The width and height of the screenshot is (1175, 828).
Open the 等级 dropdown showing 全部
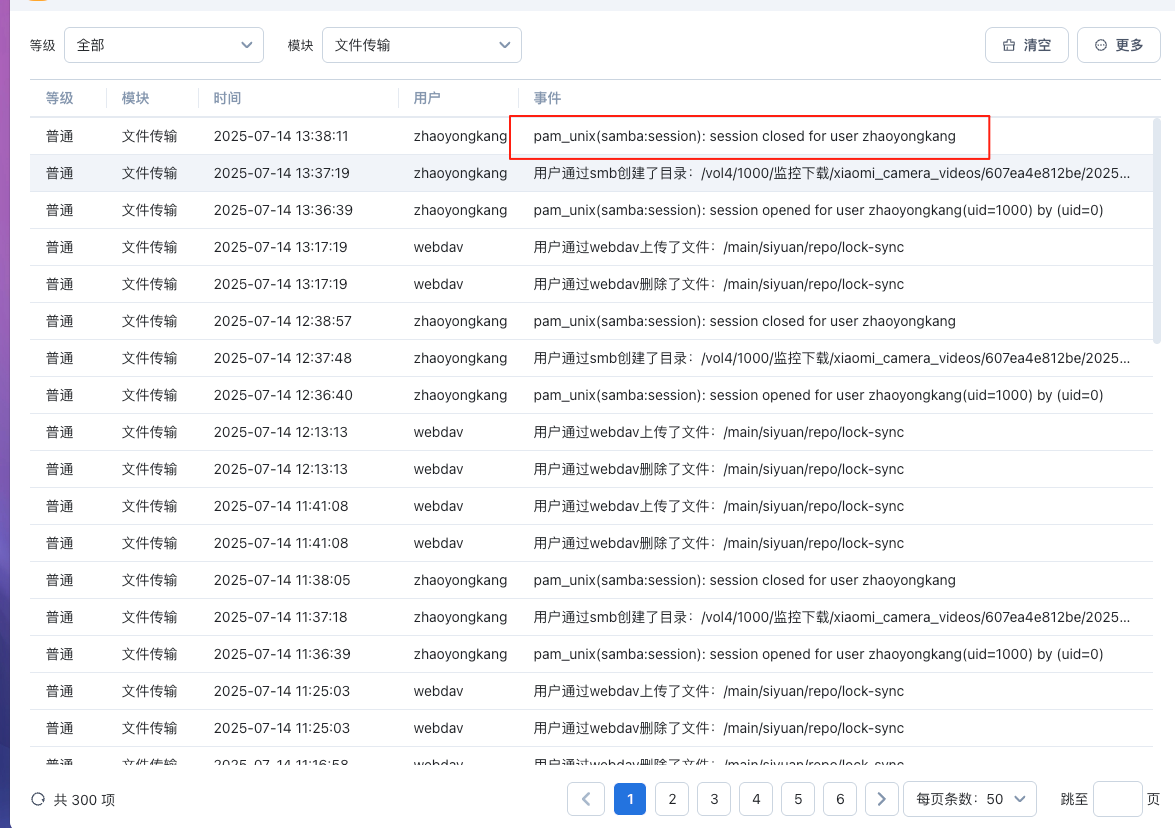point(164,45)
